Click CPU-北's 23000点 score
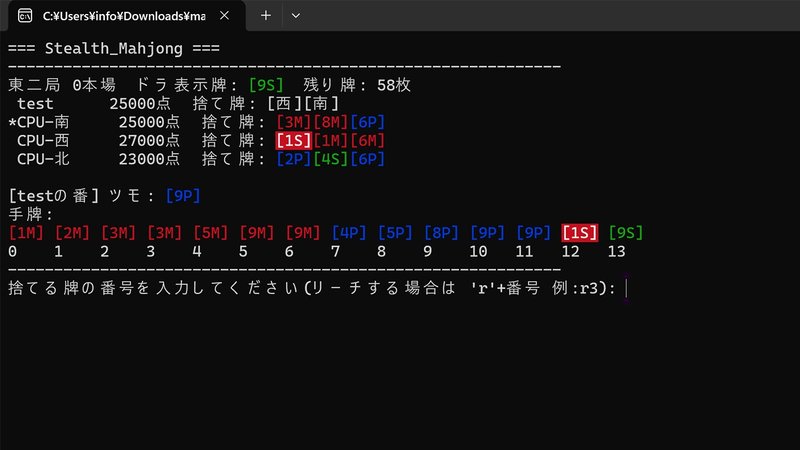This screenshot has width=800, height=450. pos(149,159)
